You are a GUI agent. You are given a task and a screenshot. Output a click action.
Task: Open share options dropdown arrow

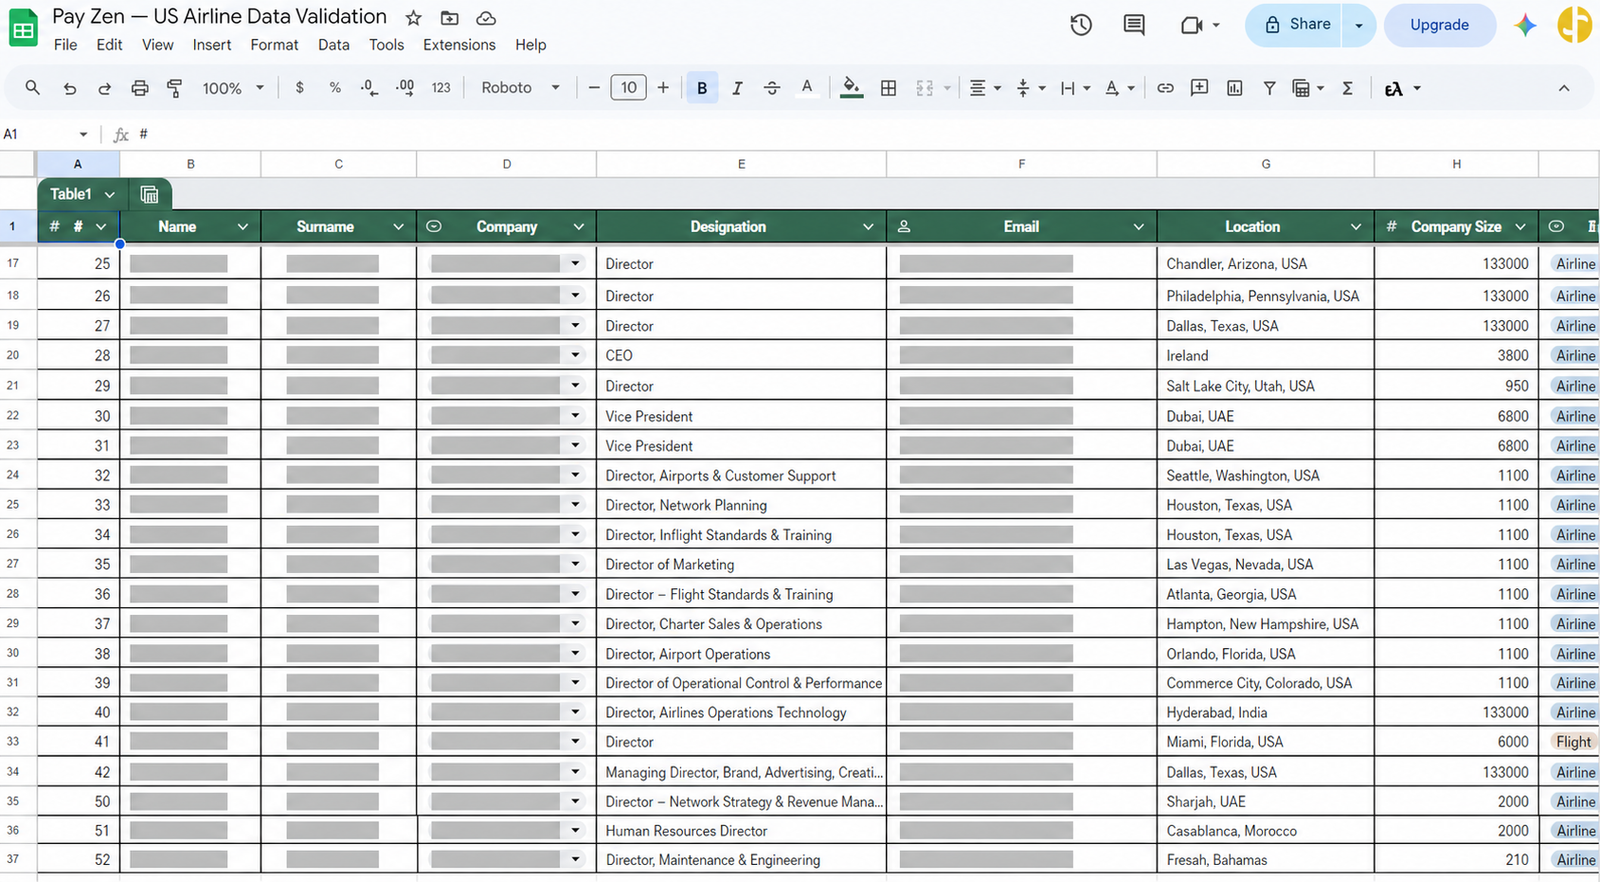pyautogui.click(x=1360, y=25)
